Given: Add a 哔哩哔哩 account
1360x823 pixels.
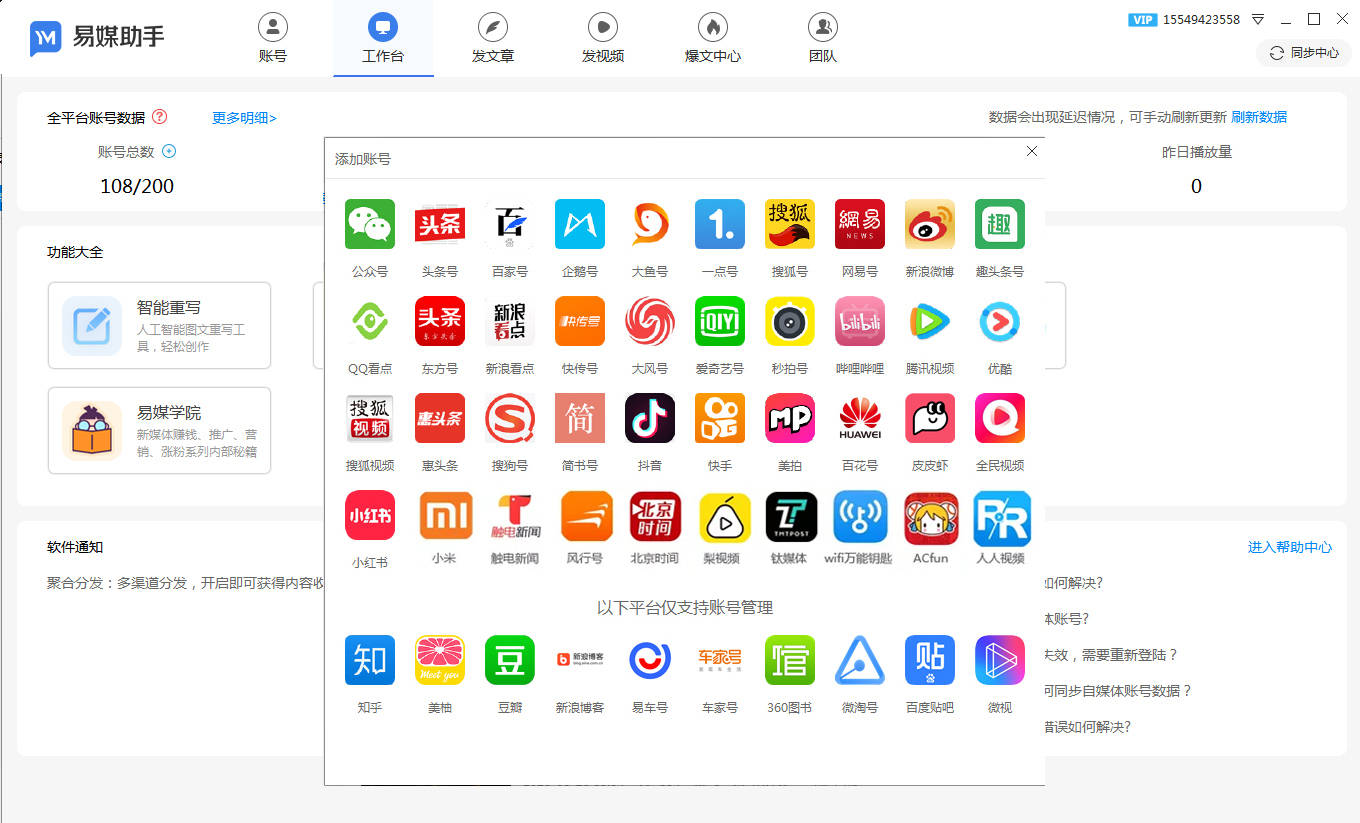Looking at the screenshot, I should (860, 321).
